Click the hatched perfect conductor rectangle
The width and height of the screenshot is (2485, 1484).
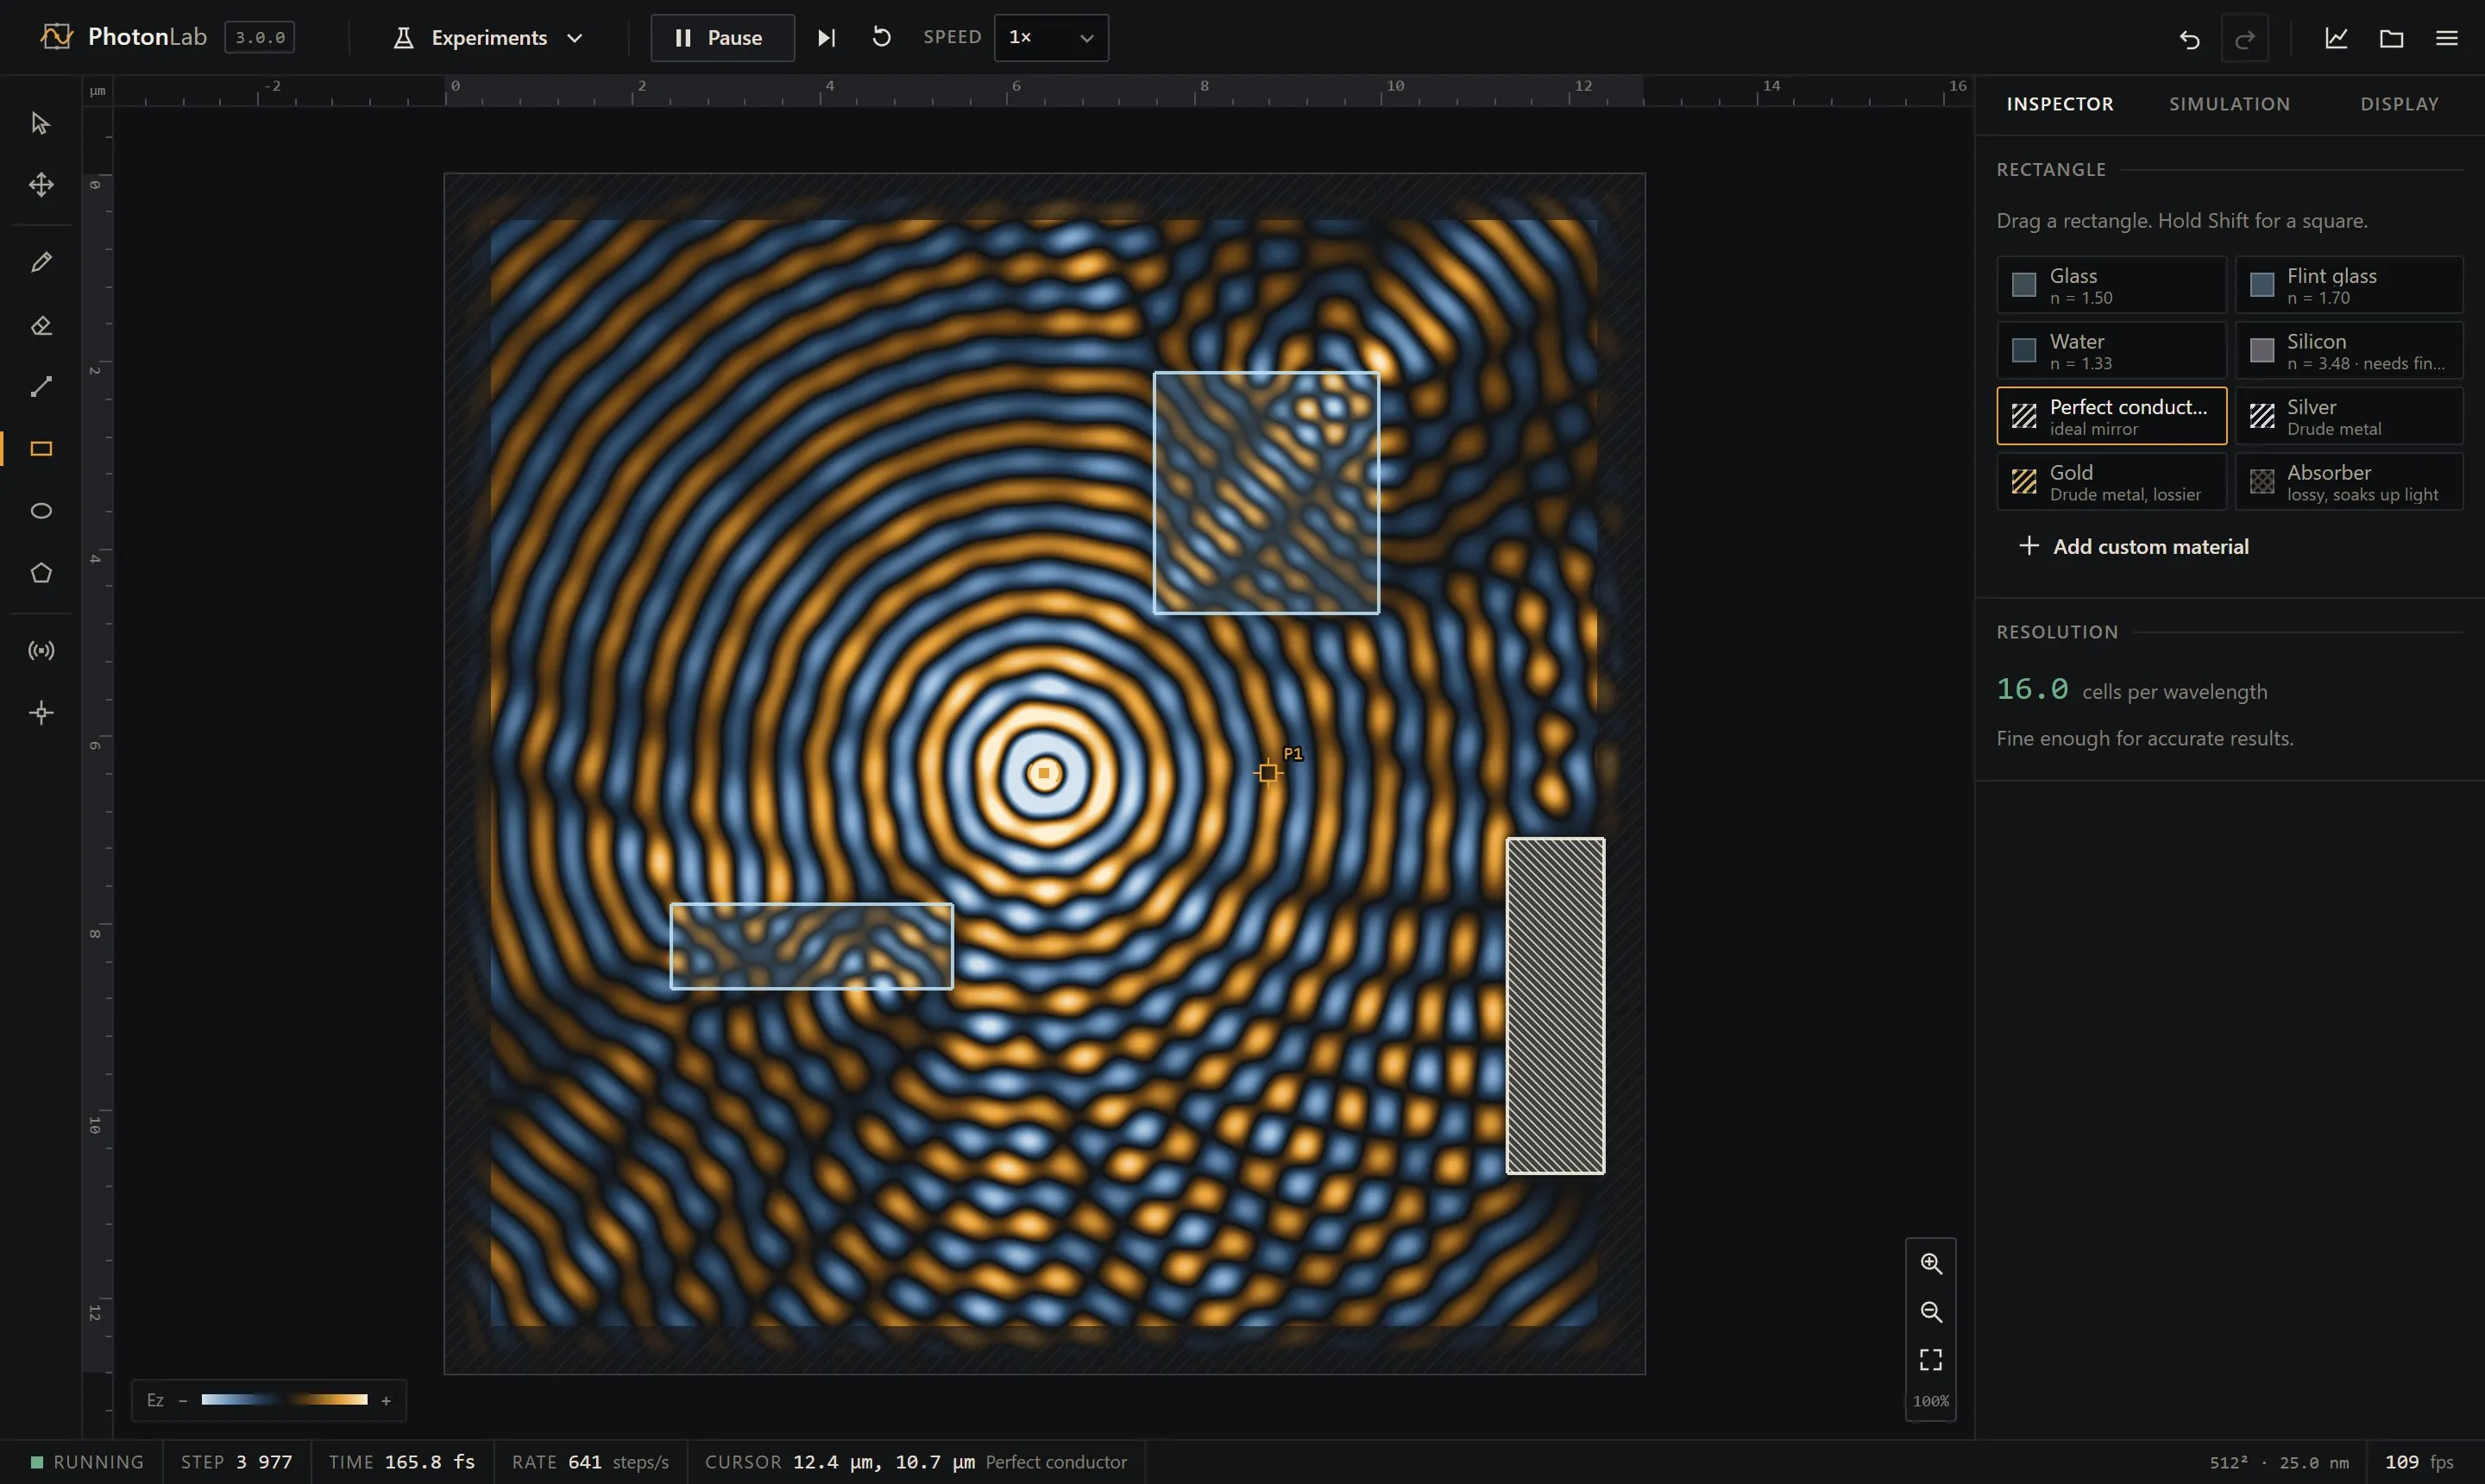pos(1555,1006)
